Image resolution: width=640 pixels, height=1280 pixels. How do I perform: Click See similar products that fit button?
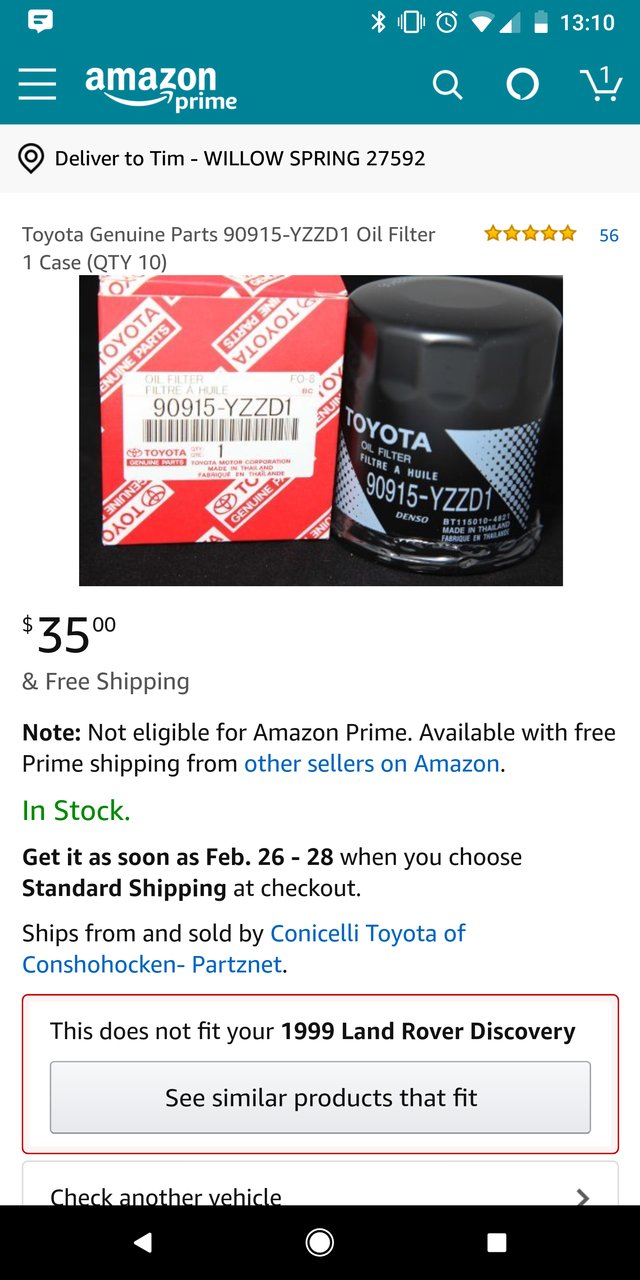320,1097
